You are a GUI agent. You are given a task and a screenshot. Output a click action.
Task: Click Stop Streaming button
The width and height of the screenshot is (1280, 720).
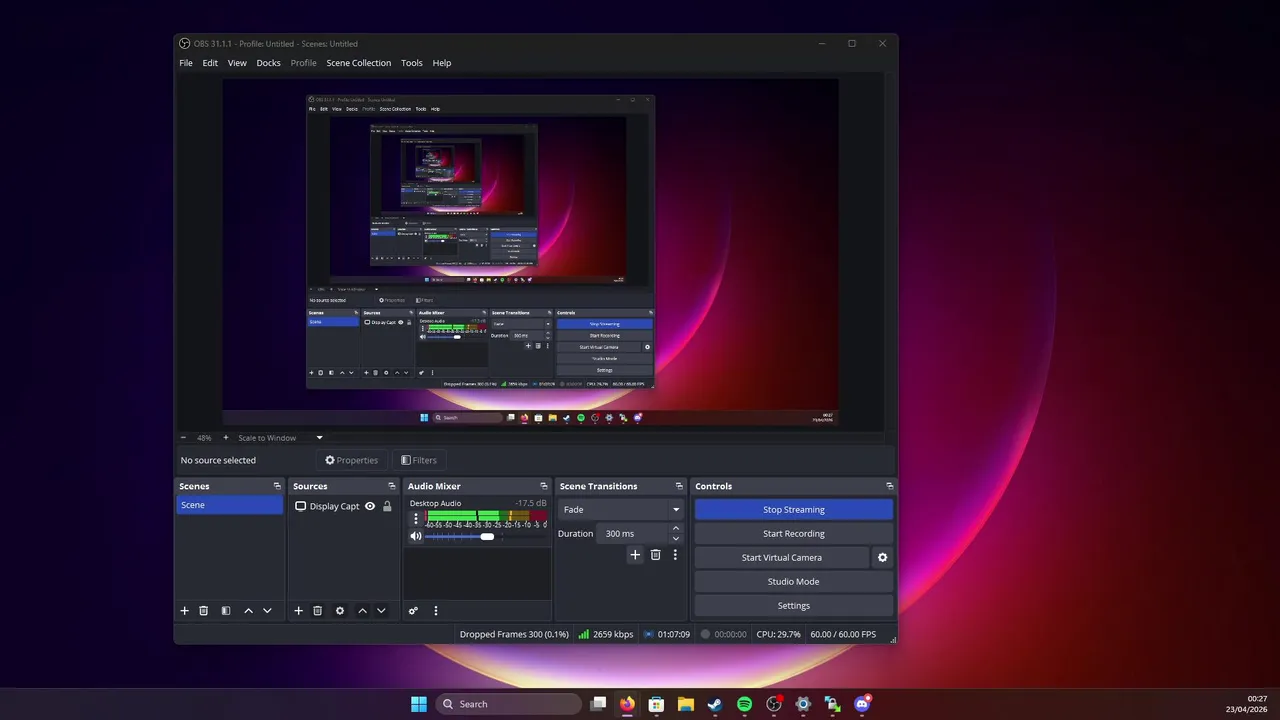tap(794, 510)
